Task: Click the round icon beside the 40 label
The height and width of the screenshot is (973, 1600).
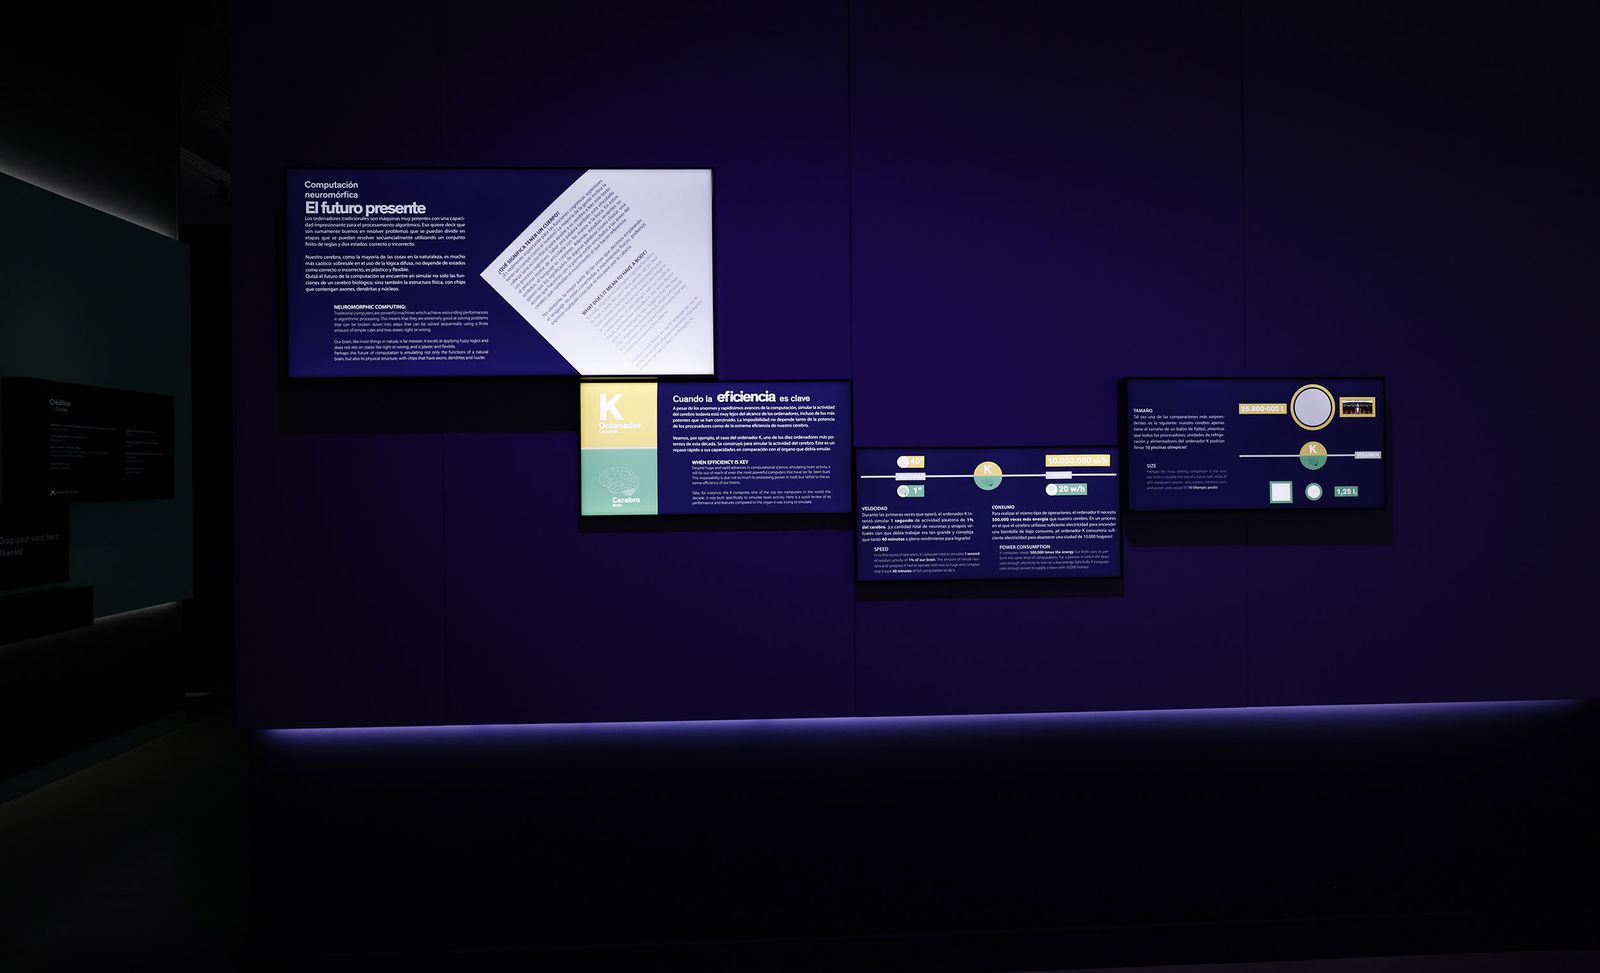Action: click(x=903, y=462)
